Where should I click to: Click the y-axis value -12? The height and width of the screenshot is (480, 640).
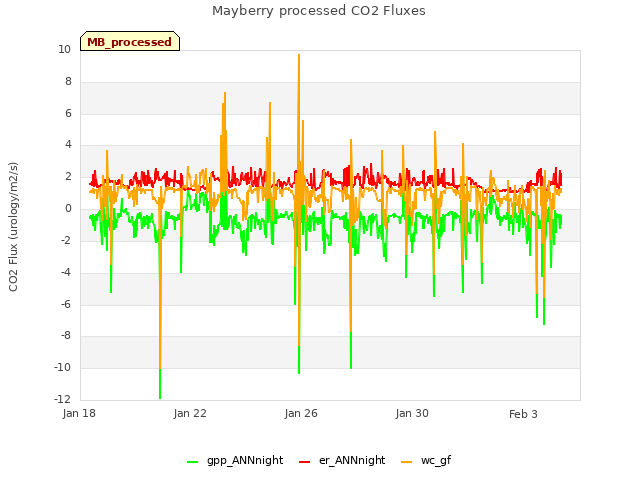[63, 399]
